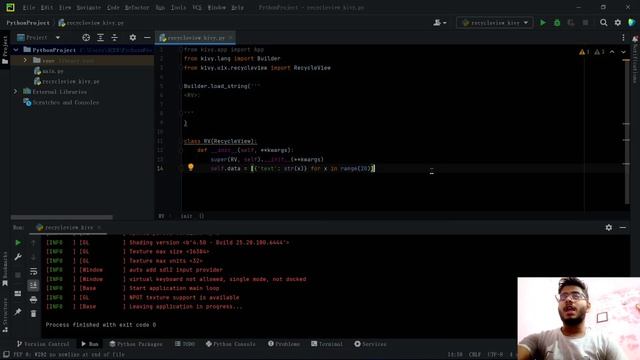Open the VCS menu
The image size is (640, 360).
197,7
